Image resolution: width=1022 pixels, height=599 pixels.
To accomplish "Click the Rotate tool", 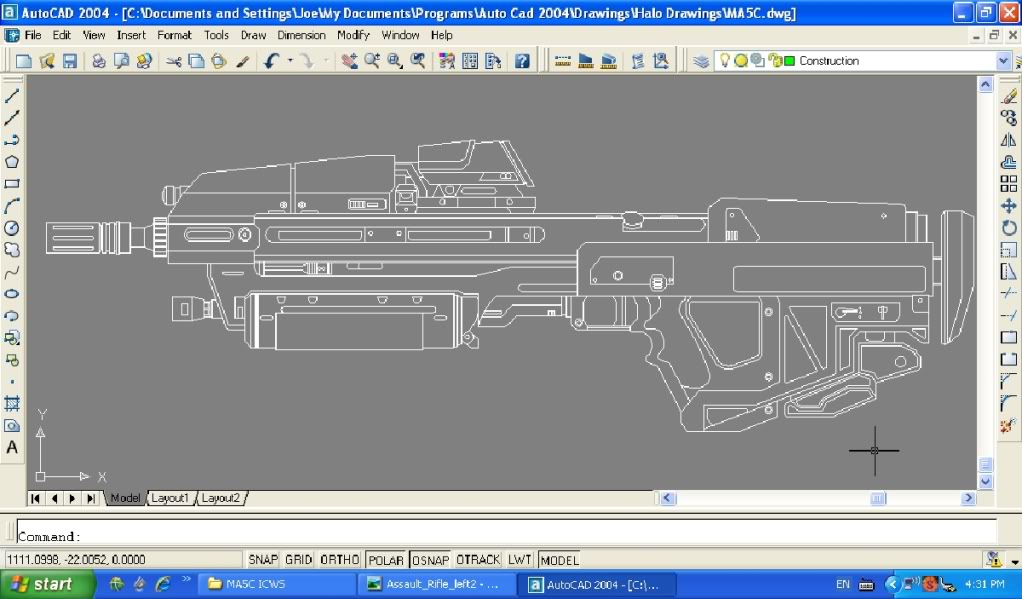I will pos(1008,228).
